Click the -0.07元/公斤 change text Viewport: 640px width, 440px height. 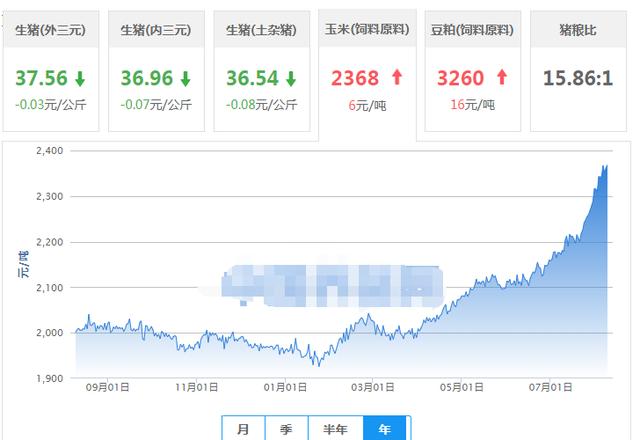156,104
